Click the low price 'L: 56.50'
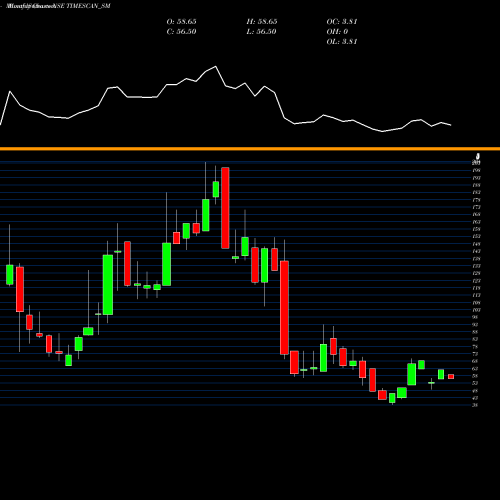The image size is (500, 500). pos(262,32)
